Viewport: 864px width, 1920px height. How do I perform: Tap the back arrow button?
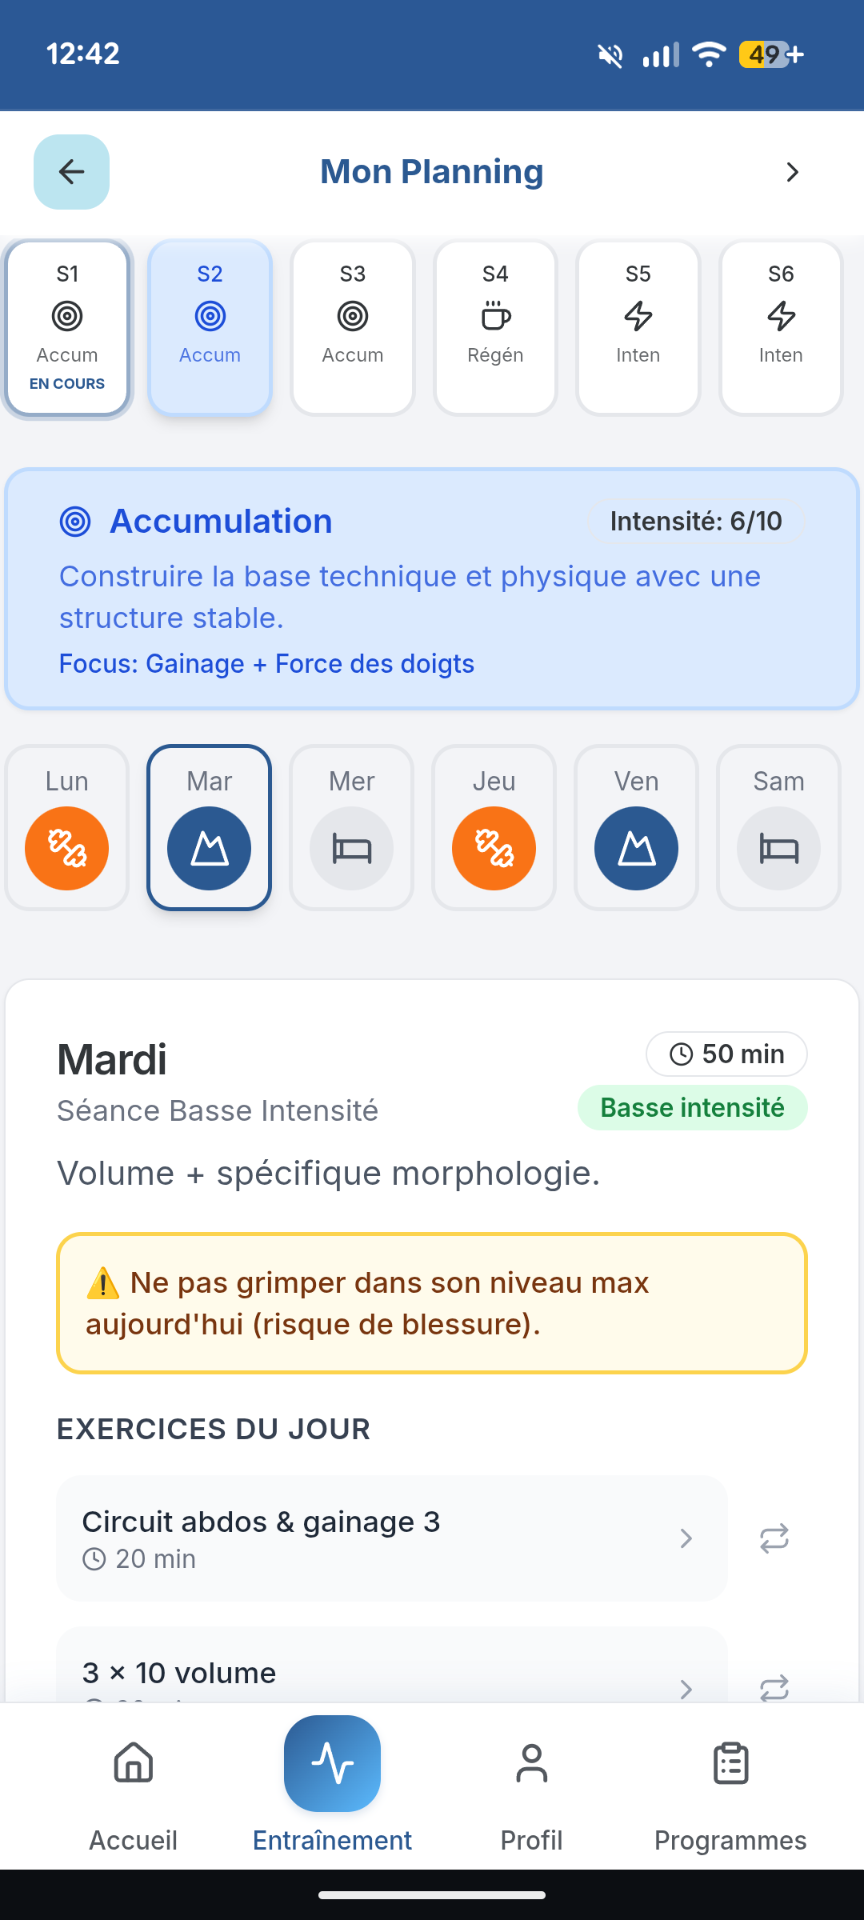point(71,172)
